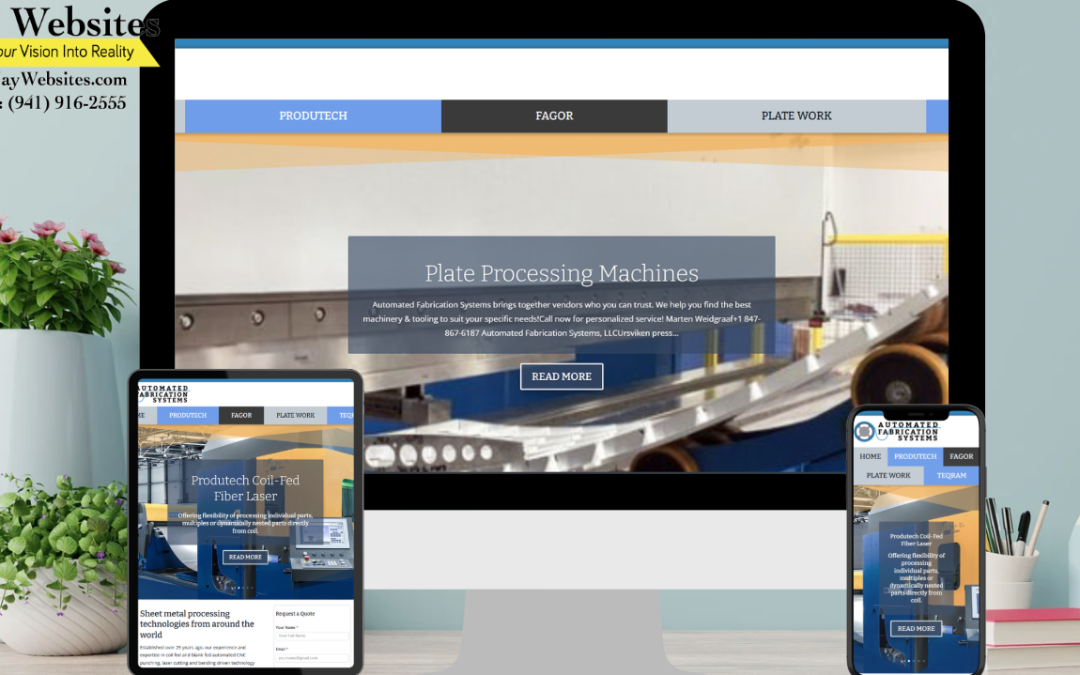Click the circular logo icon on phone header
The image size is (1080, 675).
point(864,432)
